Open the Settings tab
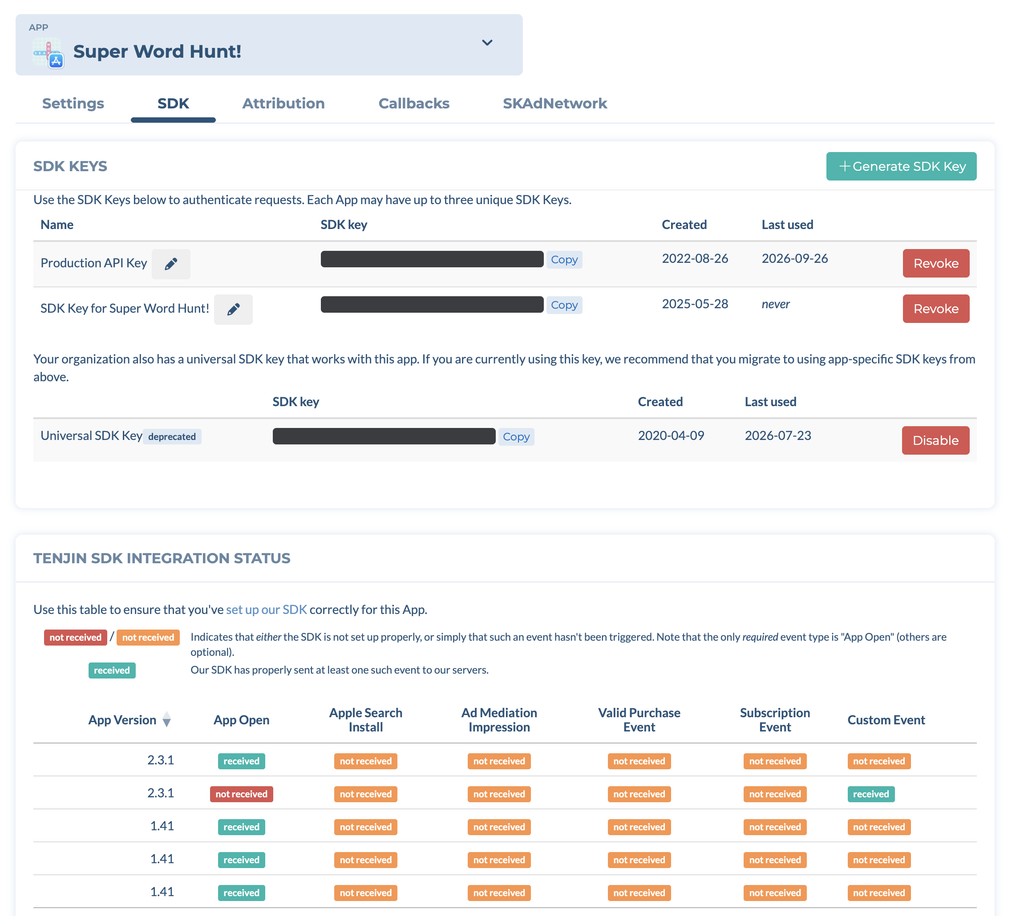This screenshot has width=1024, height=916. (73, 103)
